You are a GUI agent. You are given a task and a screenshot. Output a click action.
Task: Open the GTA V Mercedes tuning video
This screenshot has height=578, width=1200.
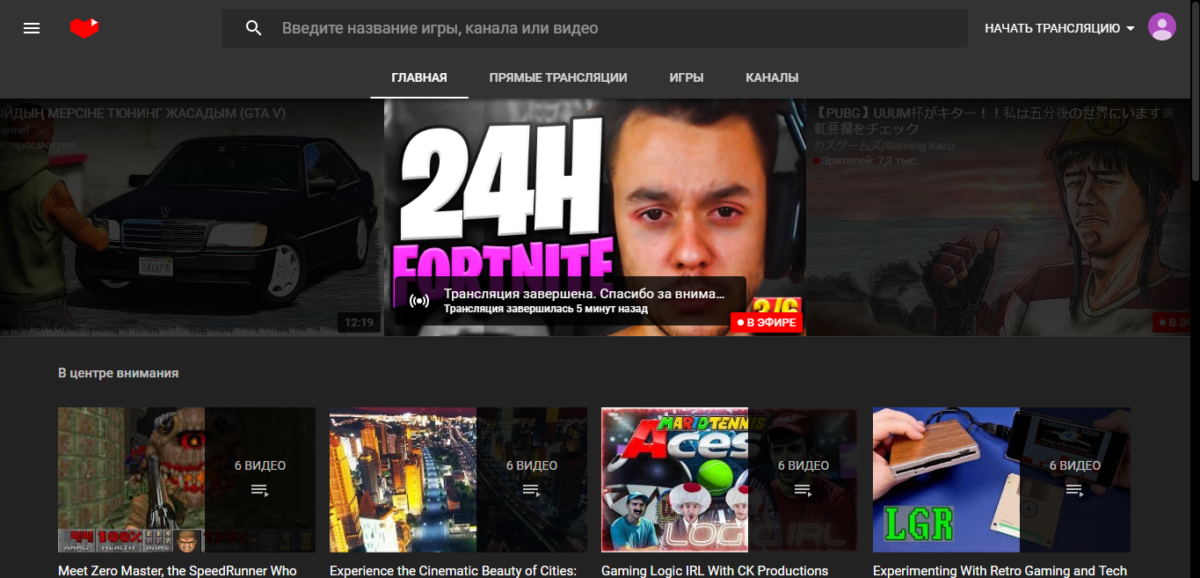[x=190, y=220]
